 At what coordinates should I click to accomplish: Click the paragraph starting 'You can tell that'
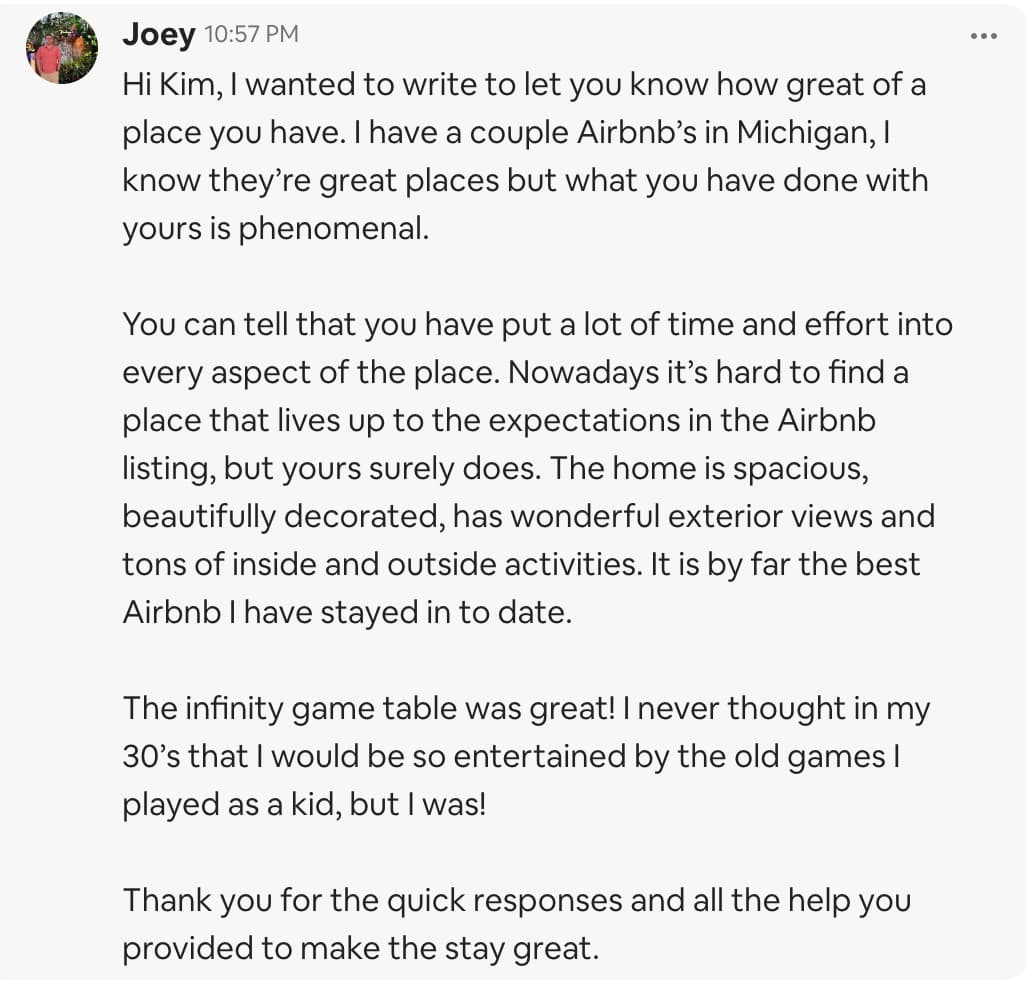pyautogui.click(x=537, y=468)
